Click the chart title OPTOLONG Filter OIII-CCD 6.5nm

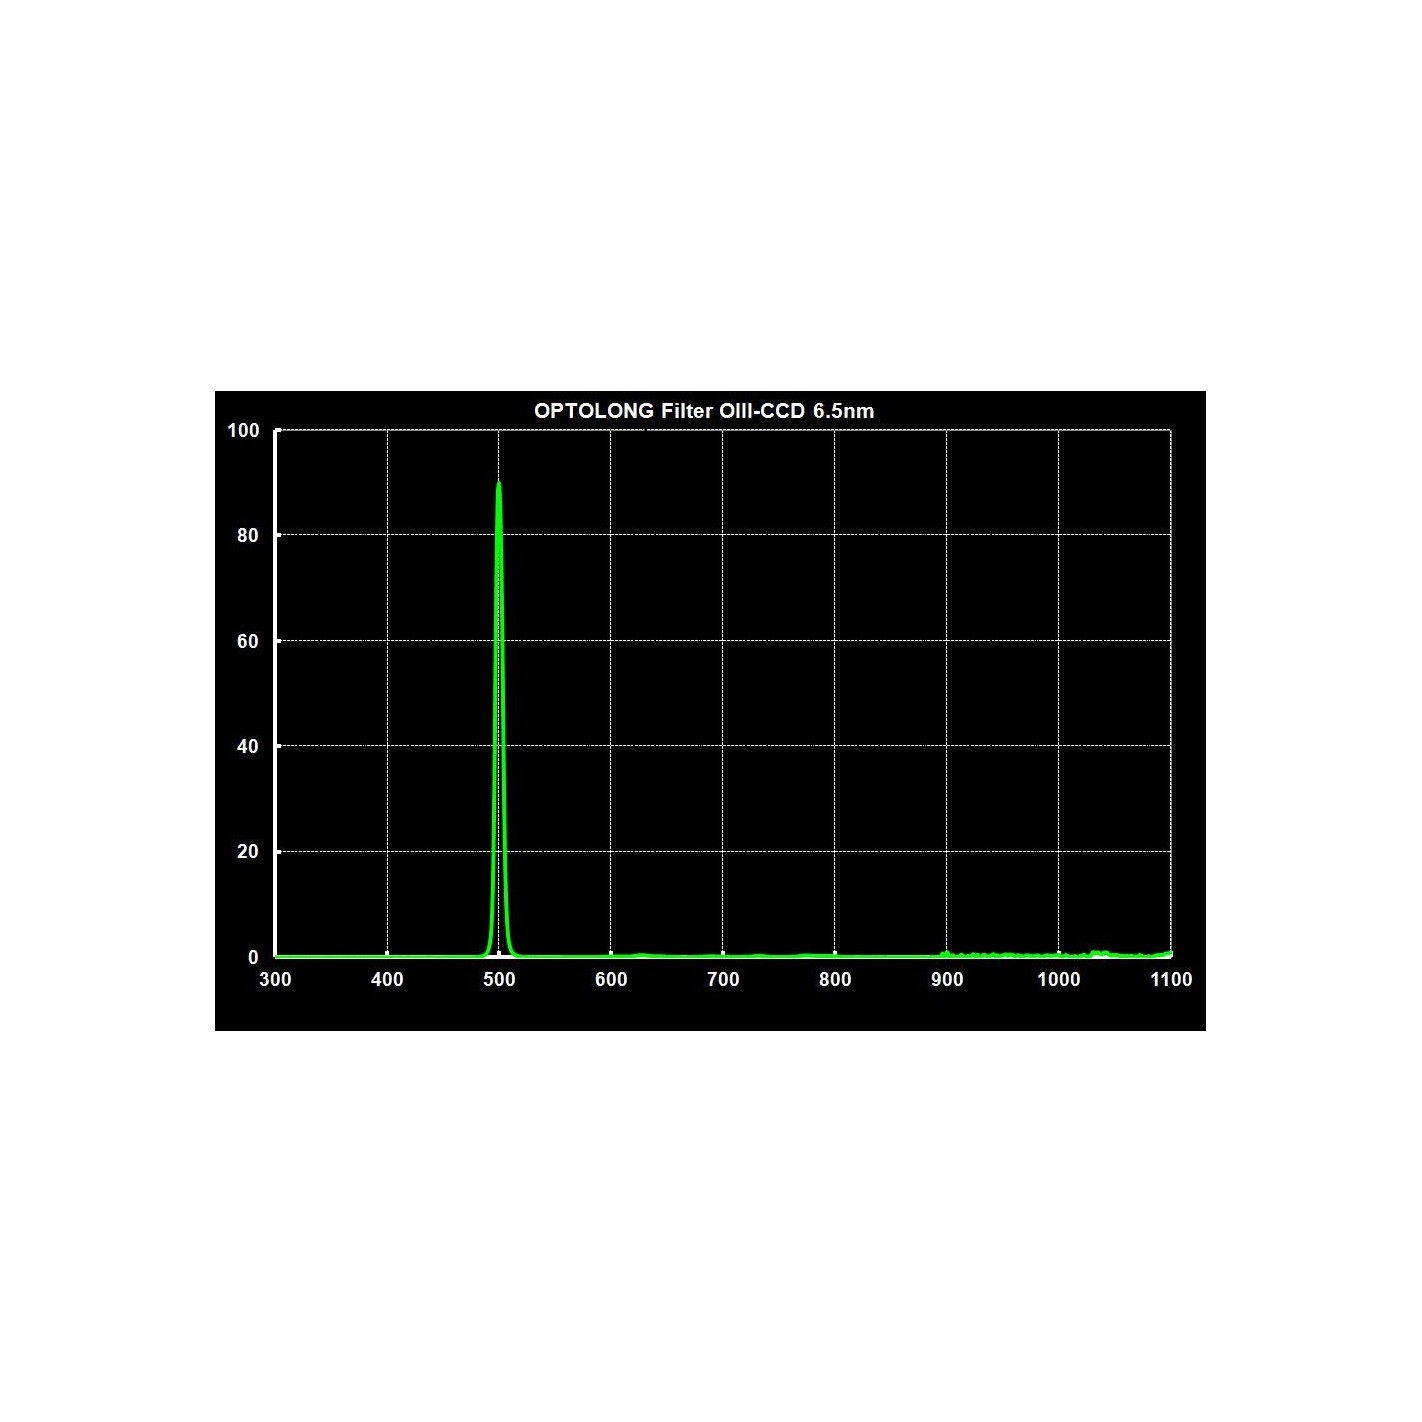[704, 411]
